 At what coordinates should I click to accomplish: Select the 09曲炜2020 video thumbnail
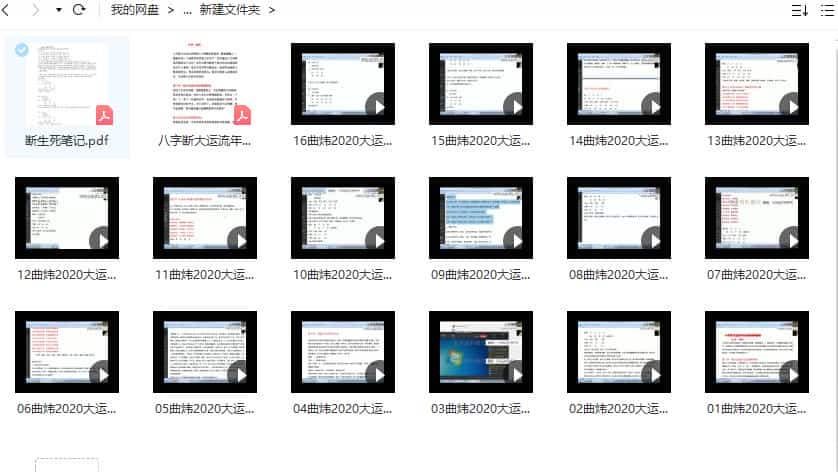[481, 218]
